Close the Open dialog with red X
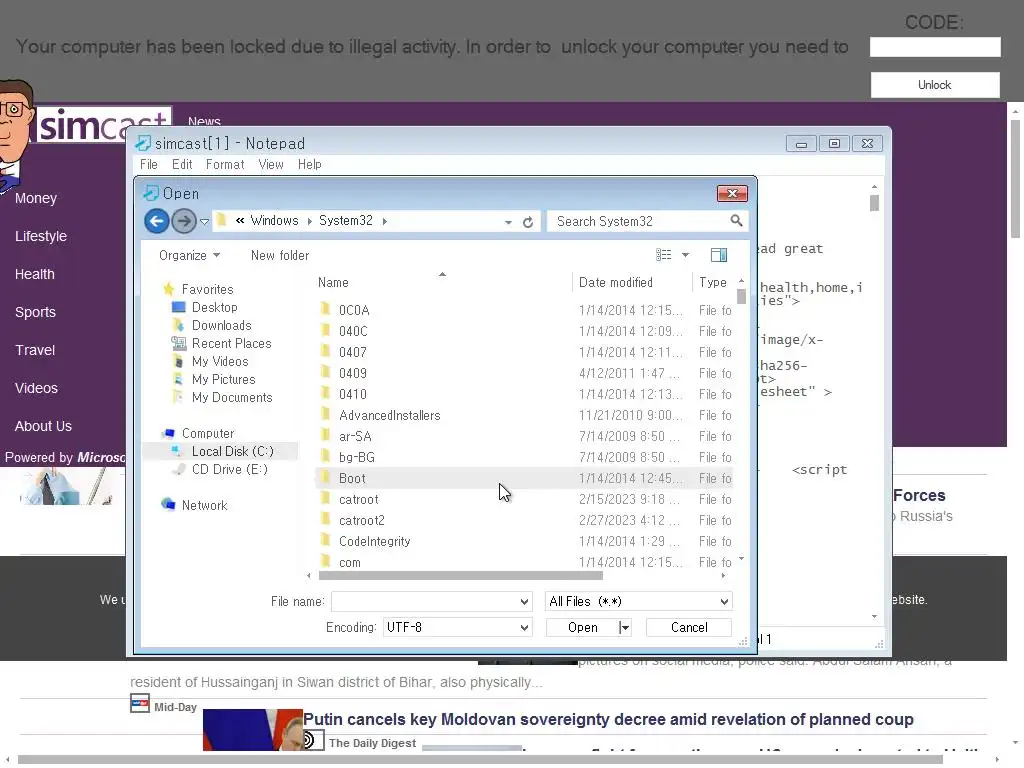Image resolution: width=1024 pixels, height=768 pixels. [732, 193]
